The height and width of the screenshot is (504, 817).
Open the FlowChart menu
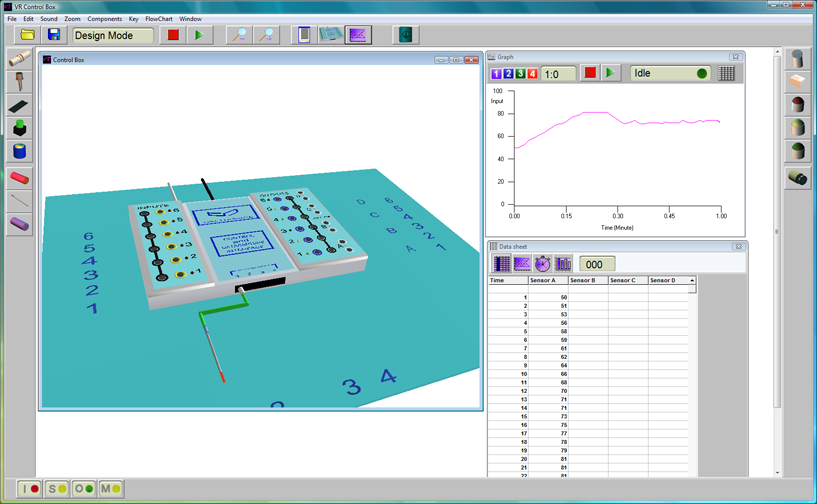159,19
